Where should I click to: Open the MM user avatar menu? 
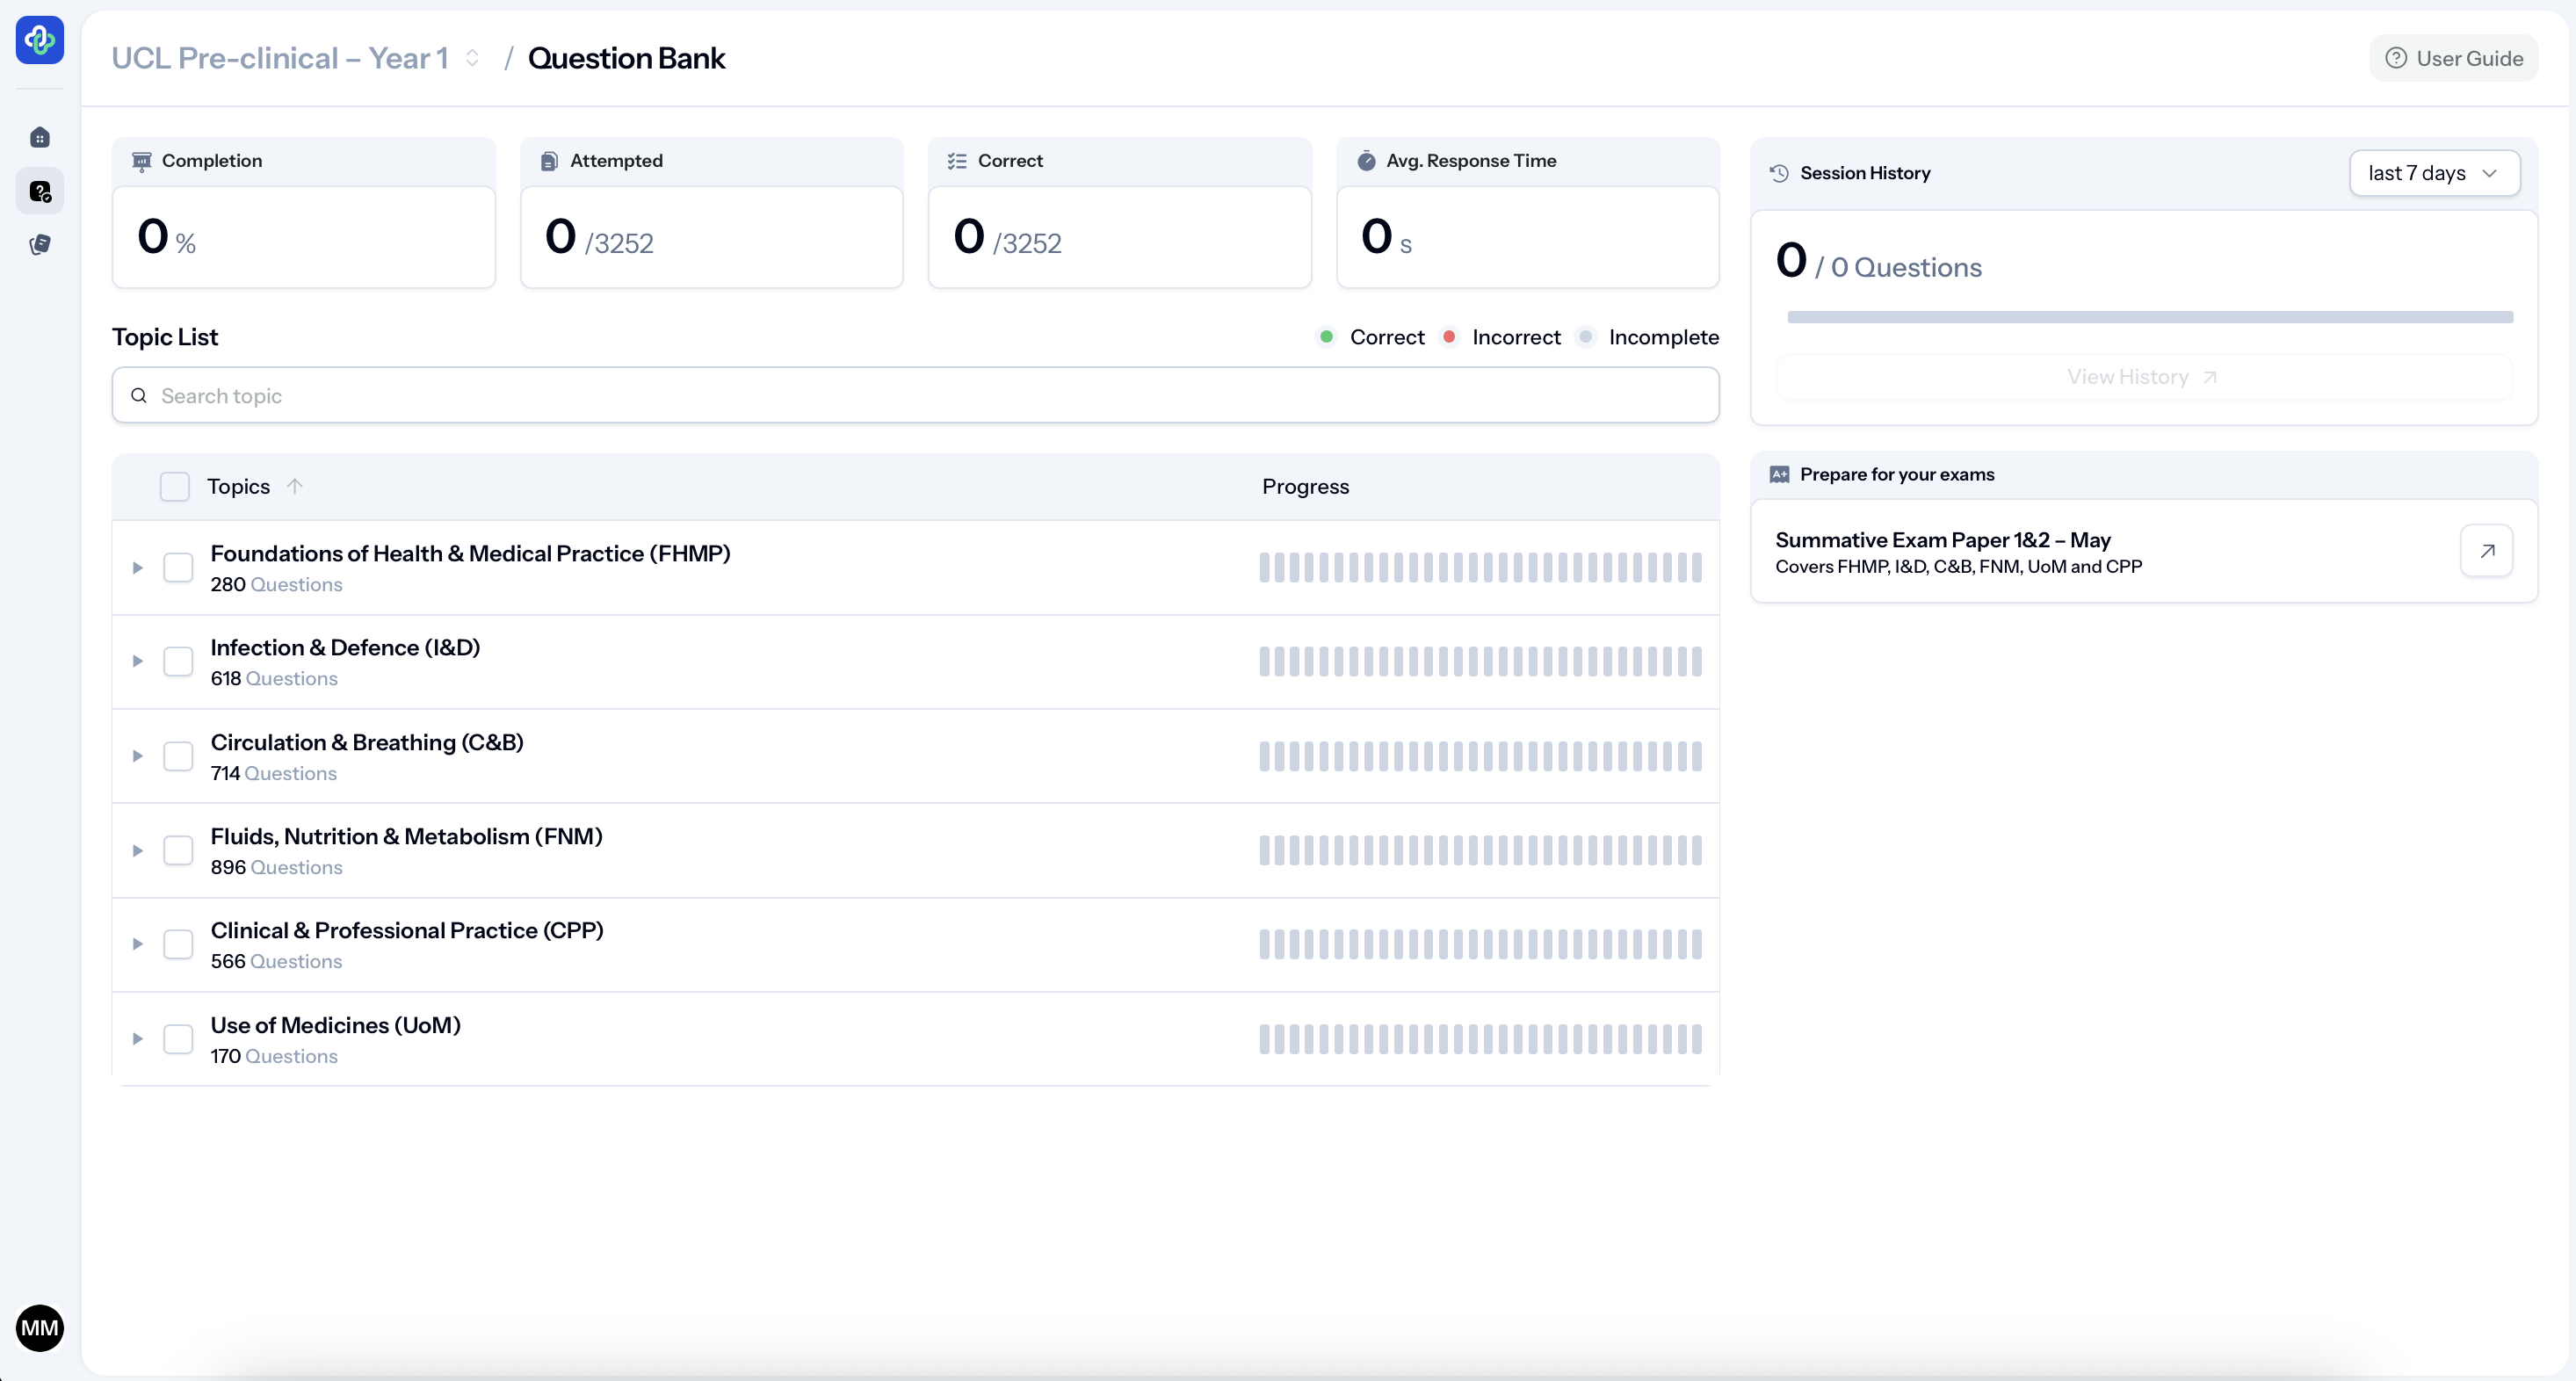pos(40,1327)
